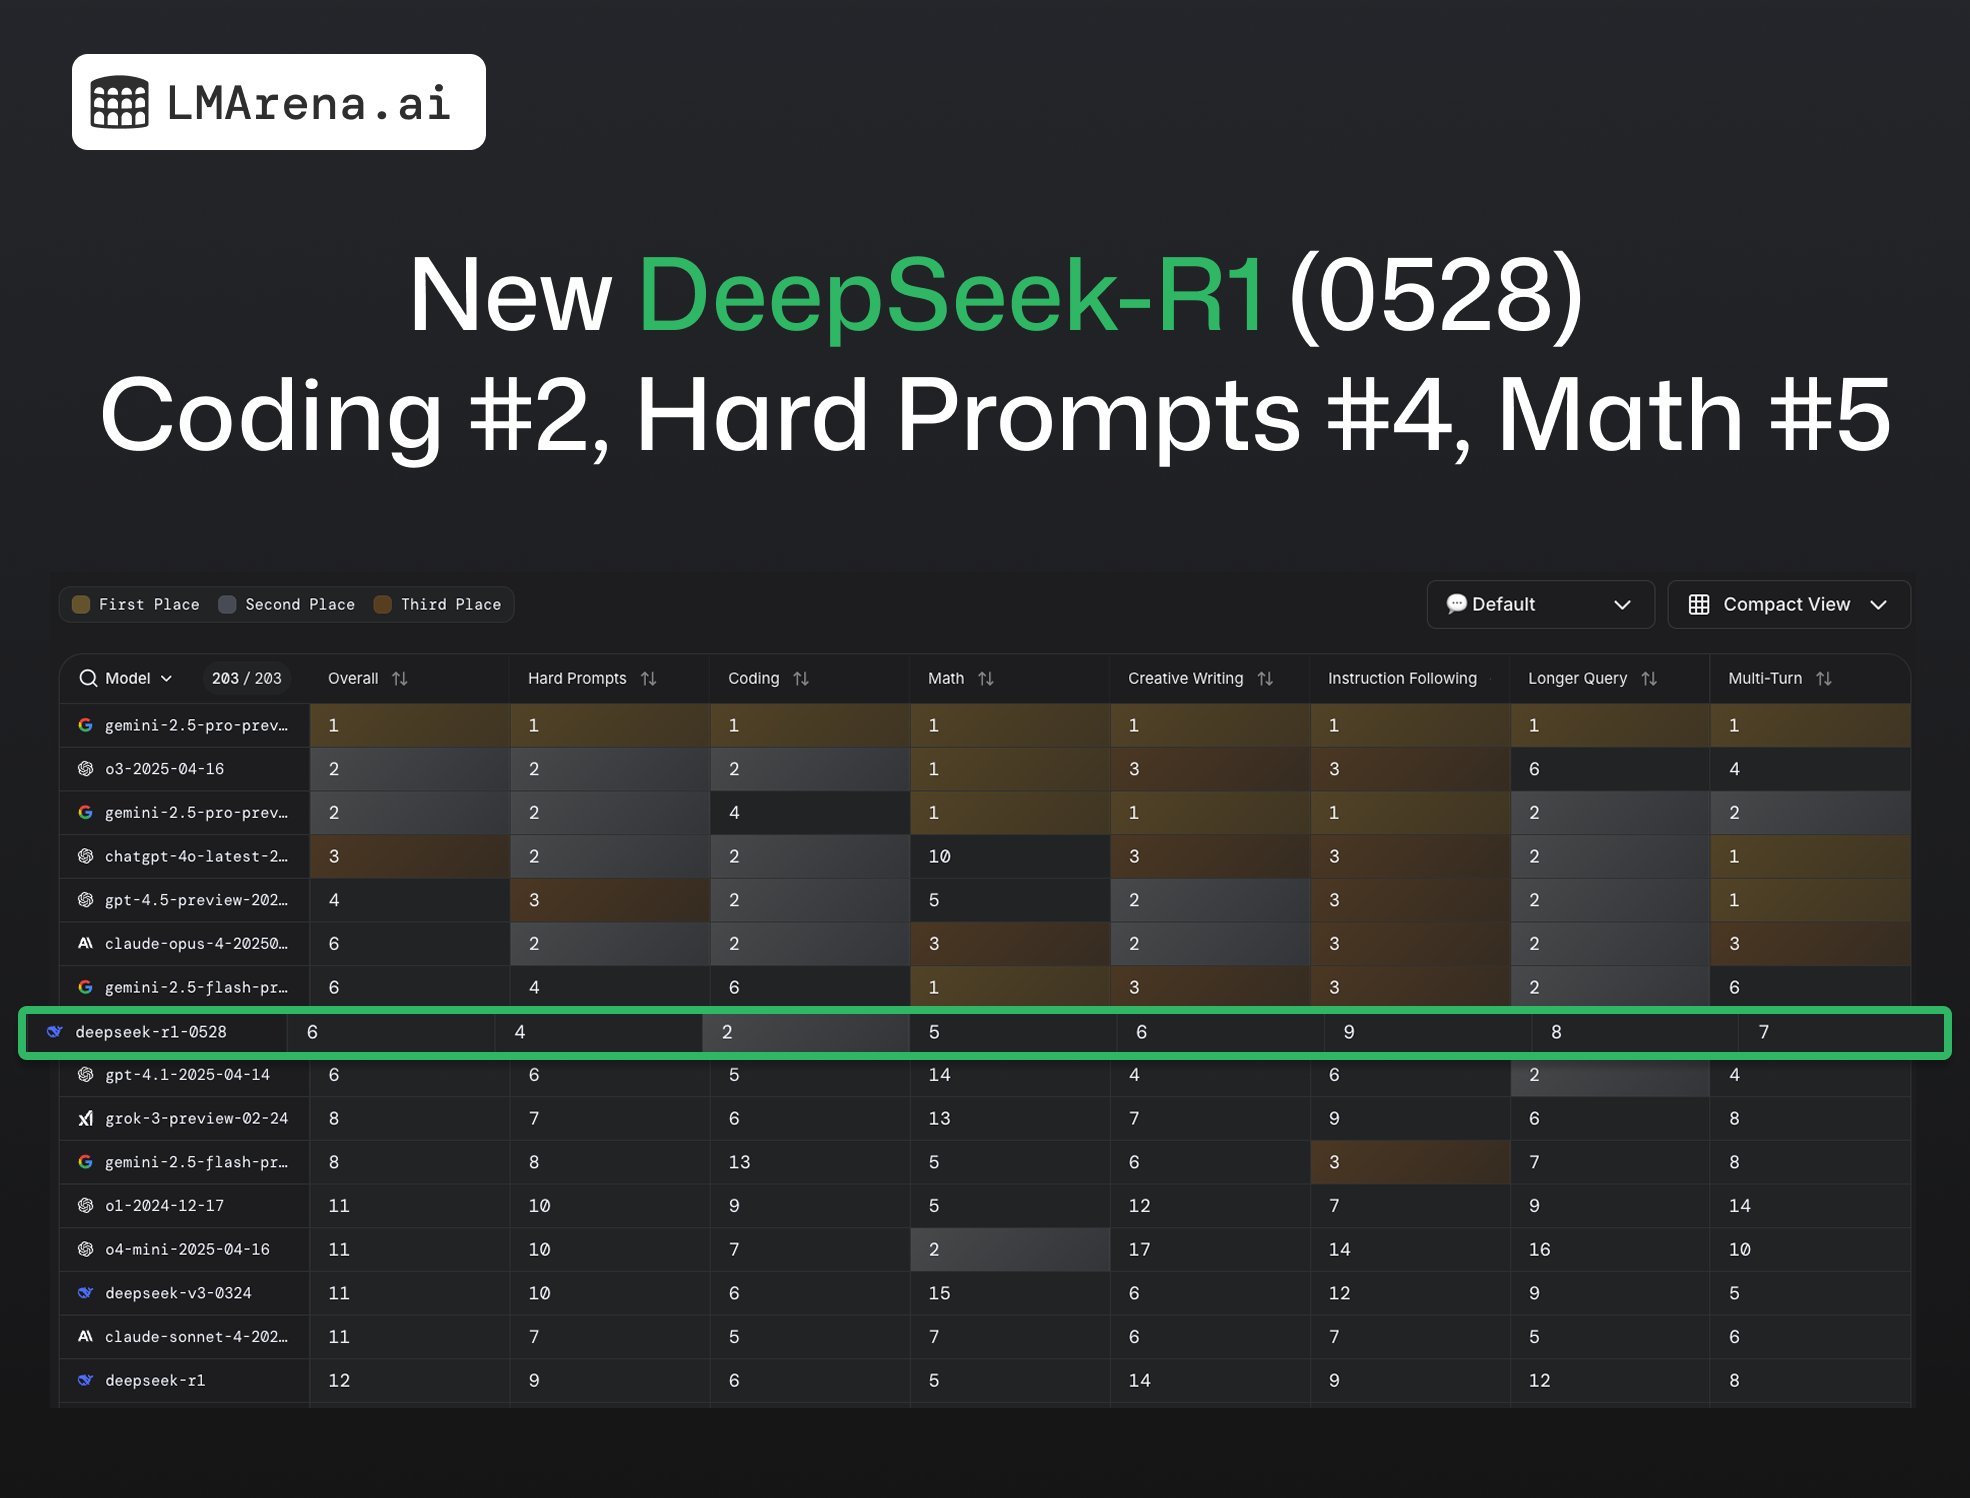This screenshot has height=1498, width=1970.
Task: Toggle the Third Place legend chip
Action: tap(438, 604)
